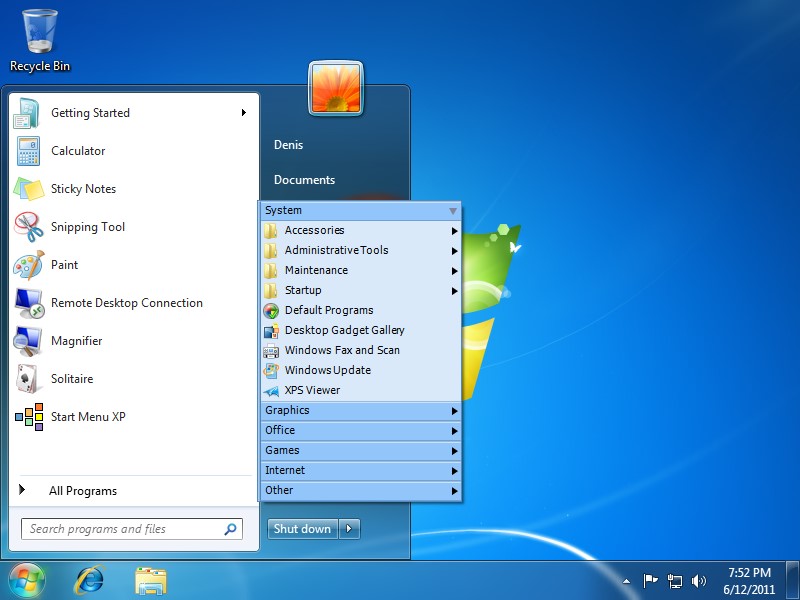Select the Start Menu XP text label
This screenshot has width=800, height=600.
(88, 417)
